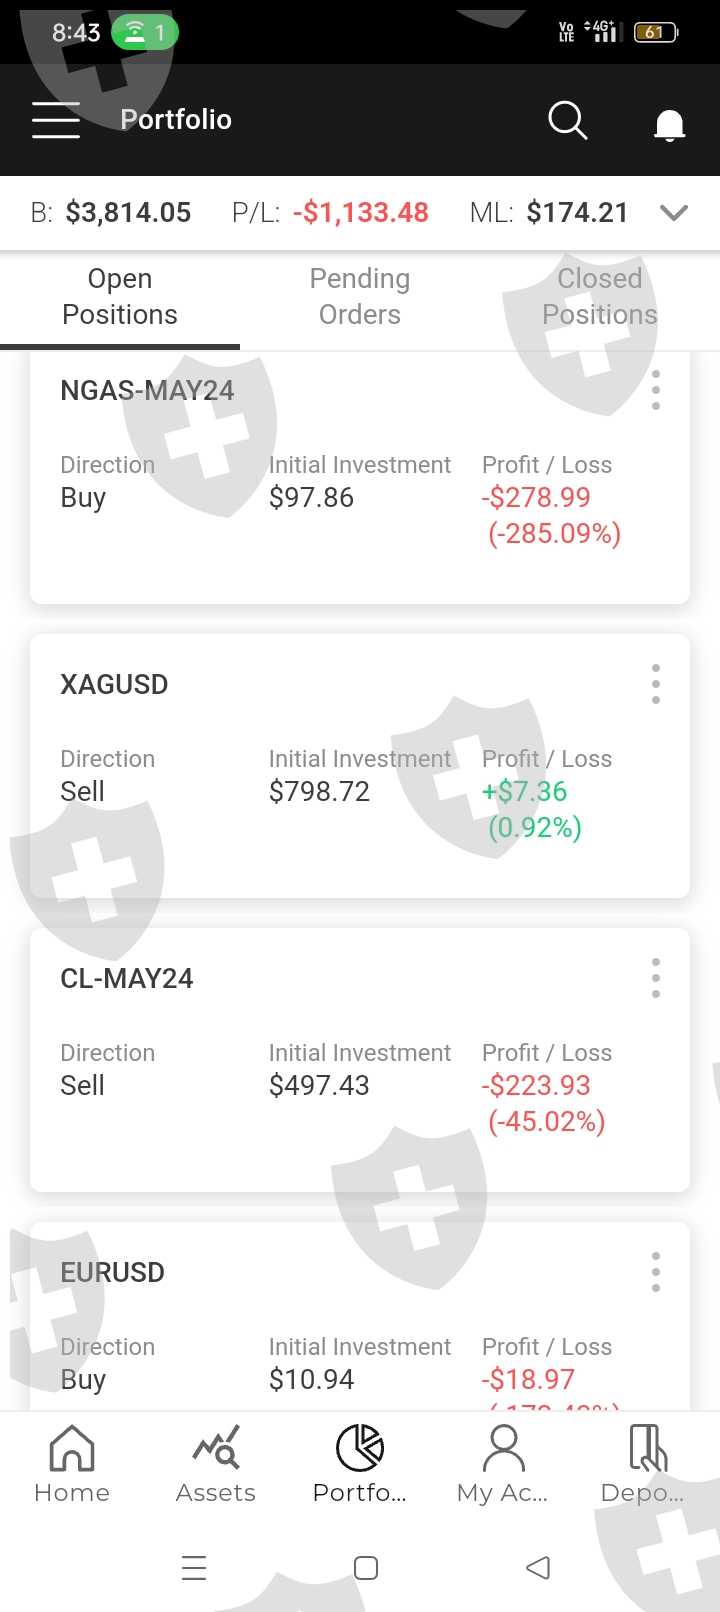The height and width of the screenshot is (1612, 720).
Task: Open the hamburger navigation menu
Action: click(56, 120)
